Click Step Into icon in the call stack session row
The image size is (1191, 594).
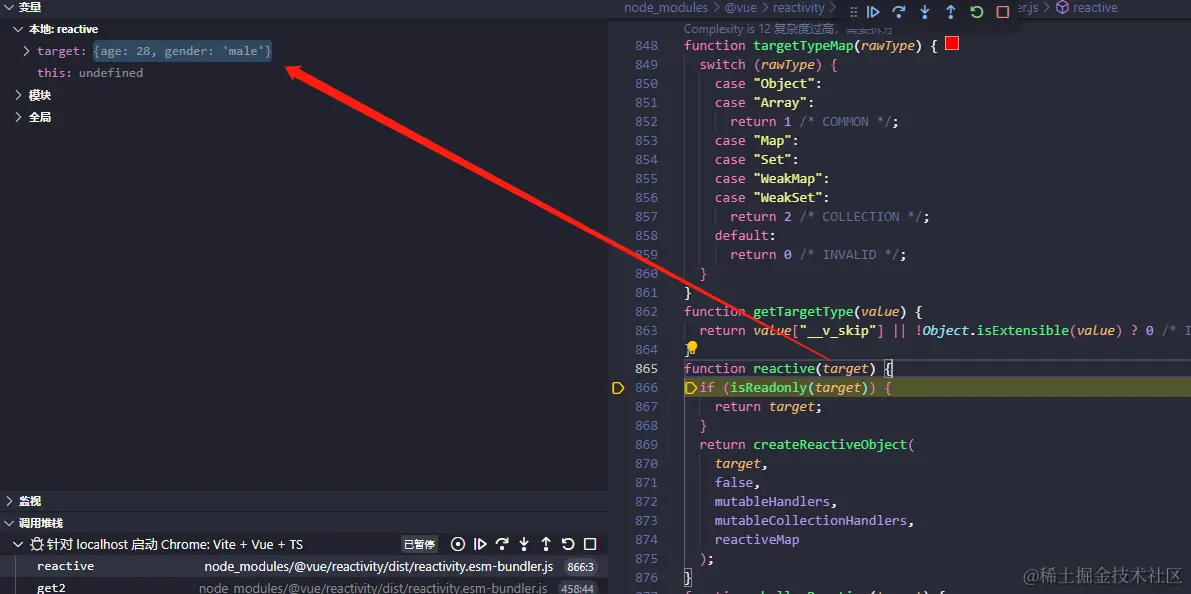point(524,544)
